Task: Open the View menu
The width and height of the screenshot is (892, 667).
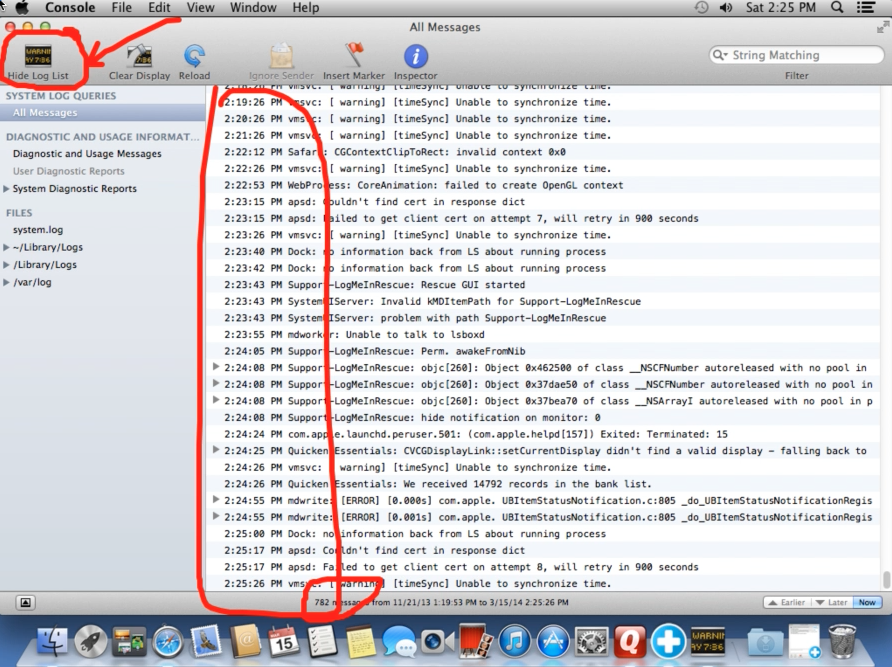Action: [200, 7]
